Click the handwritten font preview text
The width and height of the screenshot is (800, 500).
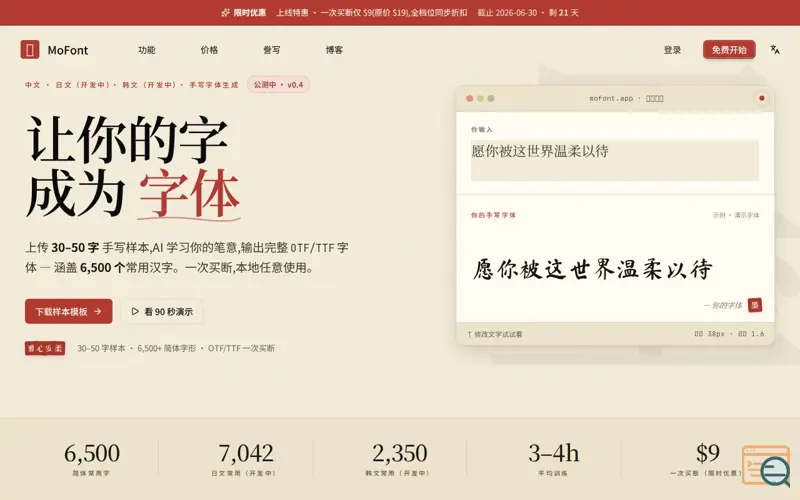593,269
